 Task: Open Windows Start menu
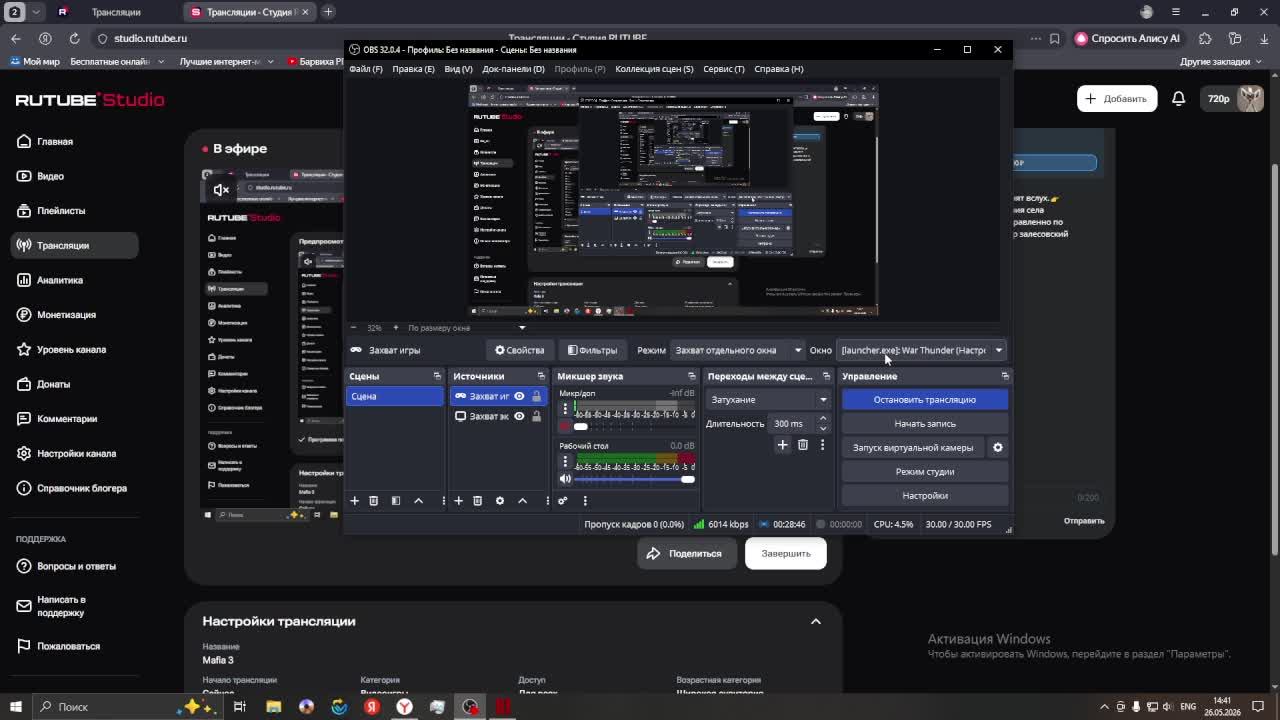(15, 706)
